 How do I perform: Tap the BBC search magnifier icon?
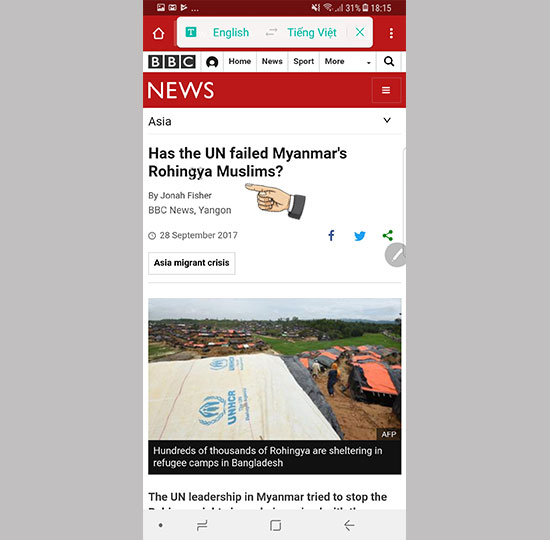389,61
